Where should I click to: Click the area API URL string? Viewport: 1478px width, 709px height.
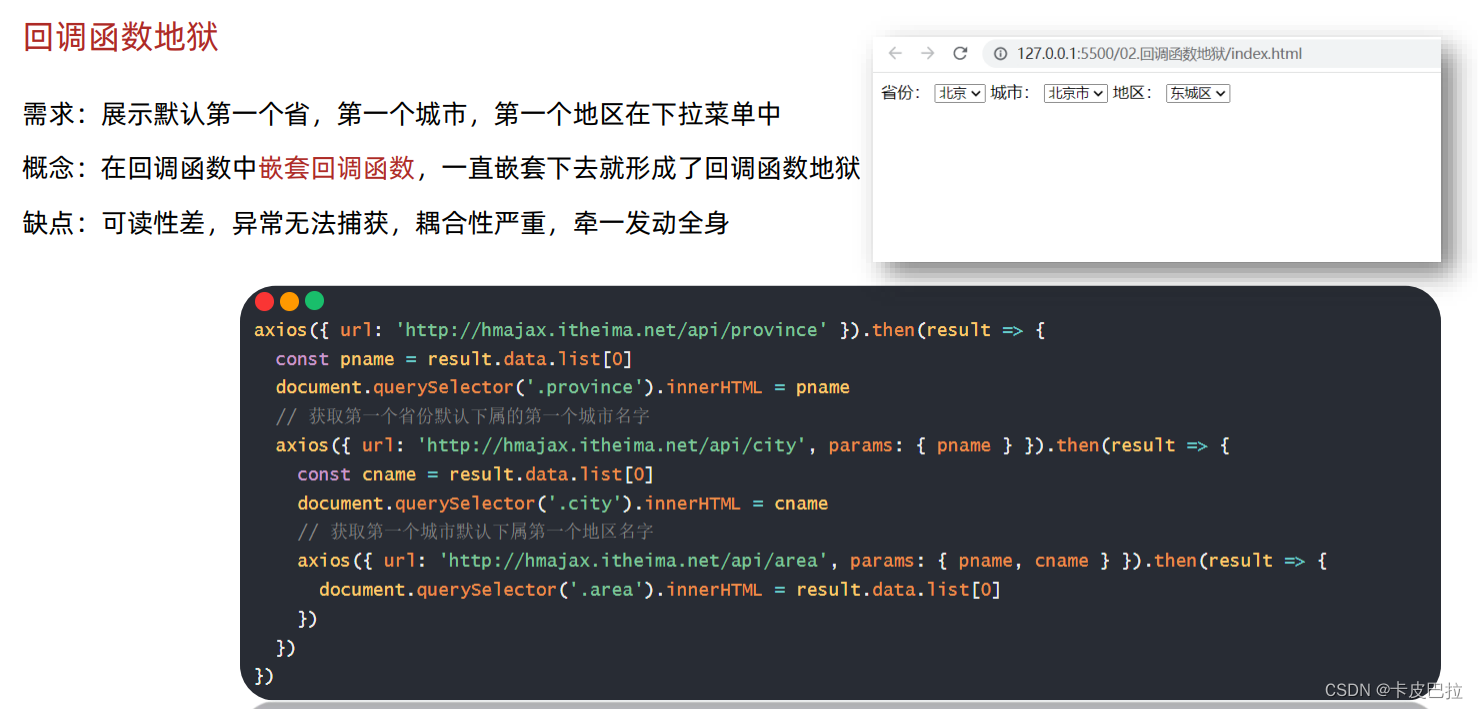[x=634, y=561]
